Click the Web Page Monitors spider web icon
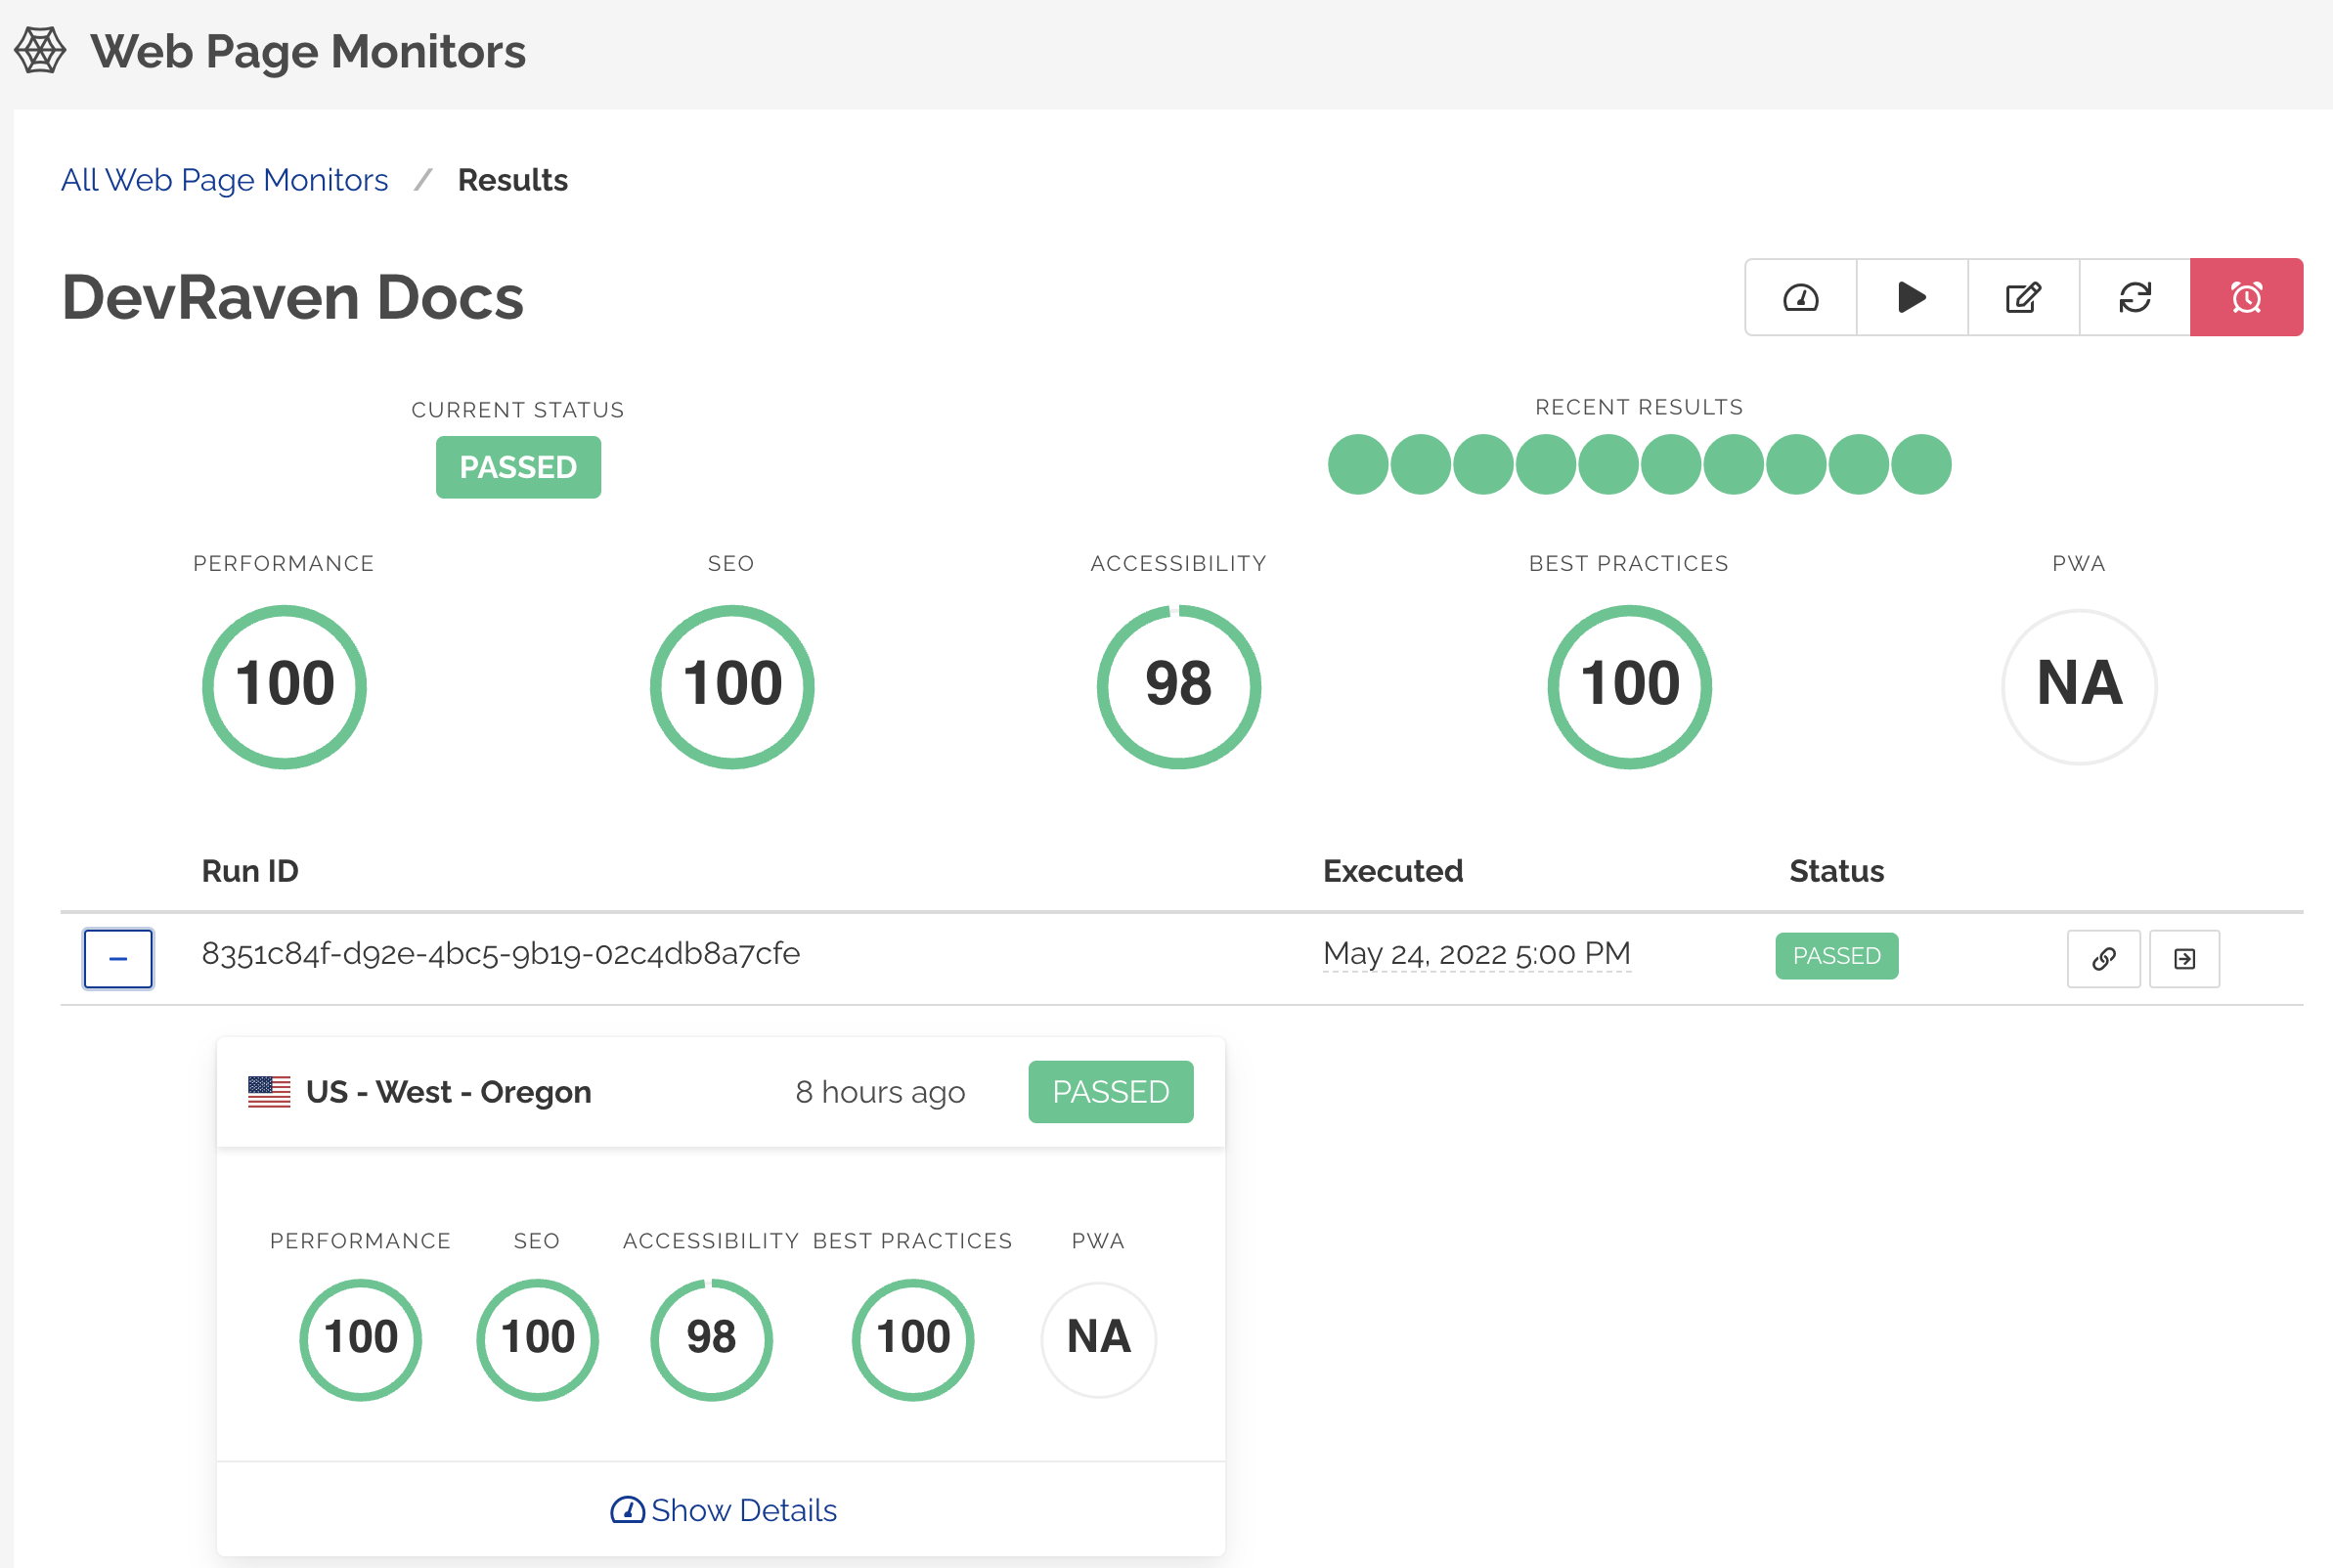 (40, 50)
